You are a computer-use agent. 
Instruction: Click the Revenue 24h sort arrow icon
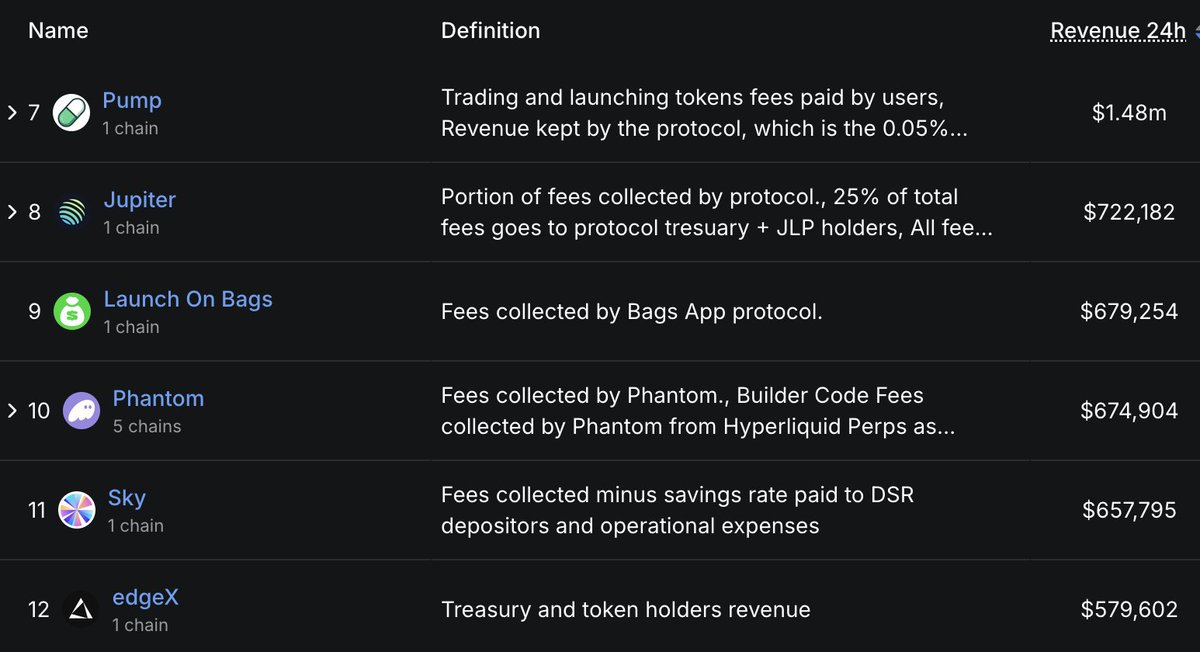coord(1196,31)
